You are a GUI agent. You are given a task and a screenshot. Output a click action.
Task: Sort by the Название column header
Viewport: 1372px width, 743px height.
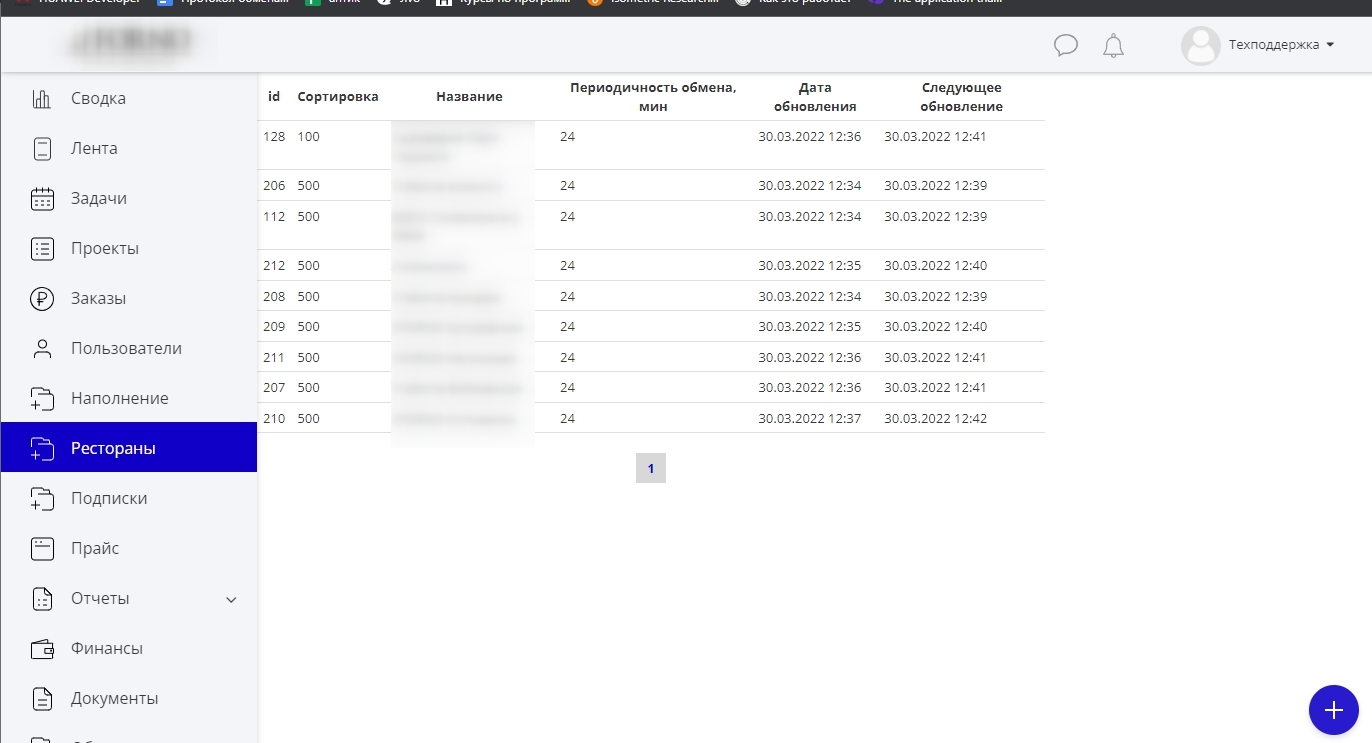pos(469,97)
